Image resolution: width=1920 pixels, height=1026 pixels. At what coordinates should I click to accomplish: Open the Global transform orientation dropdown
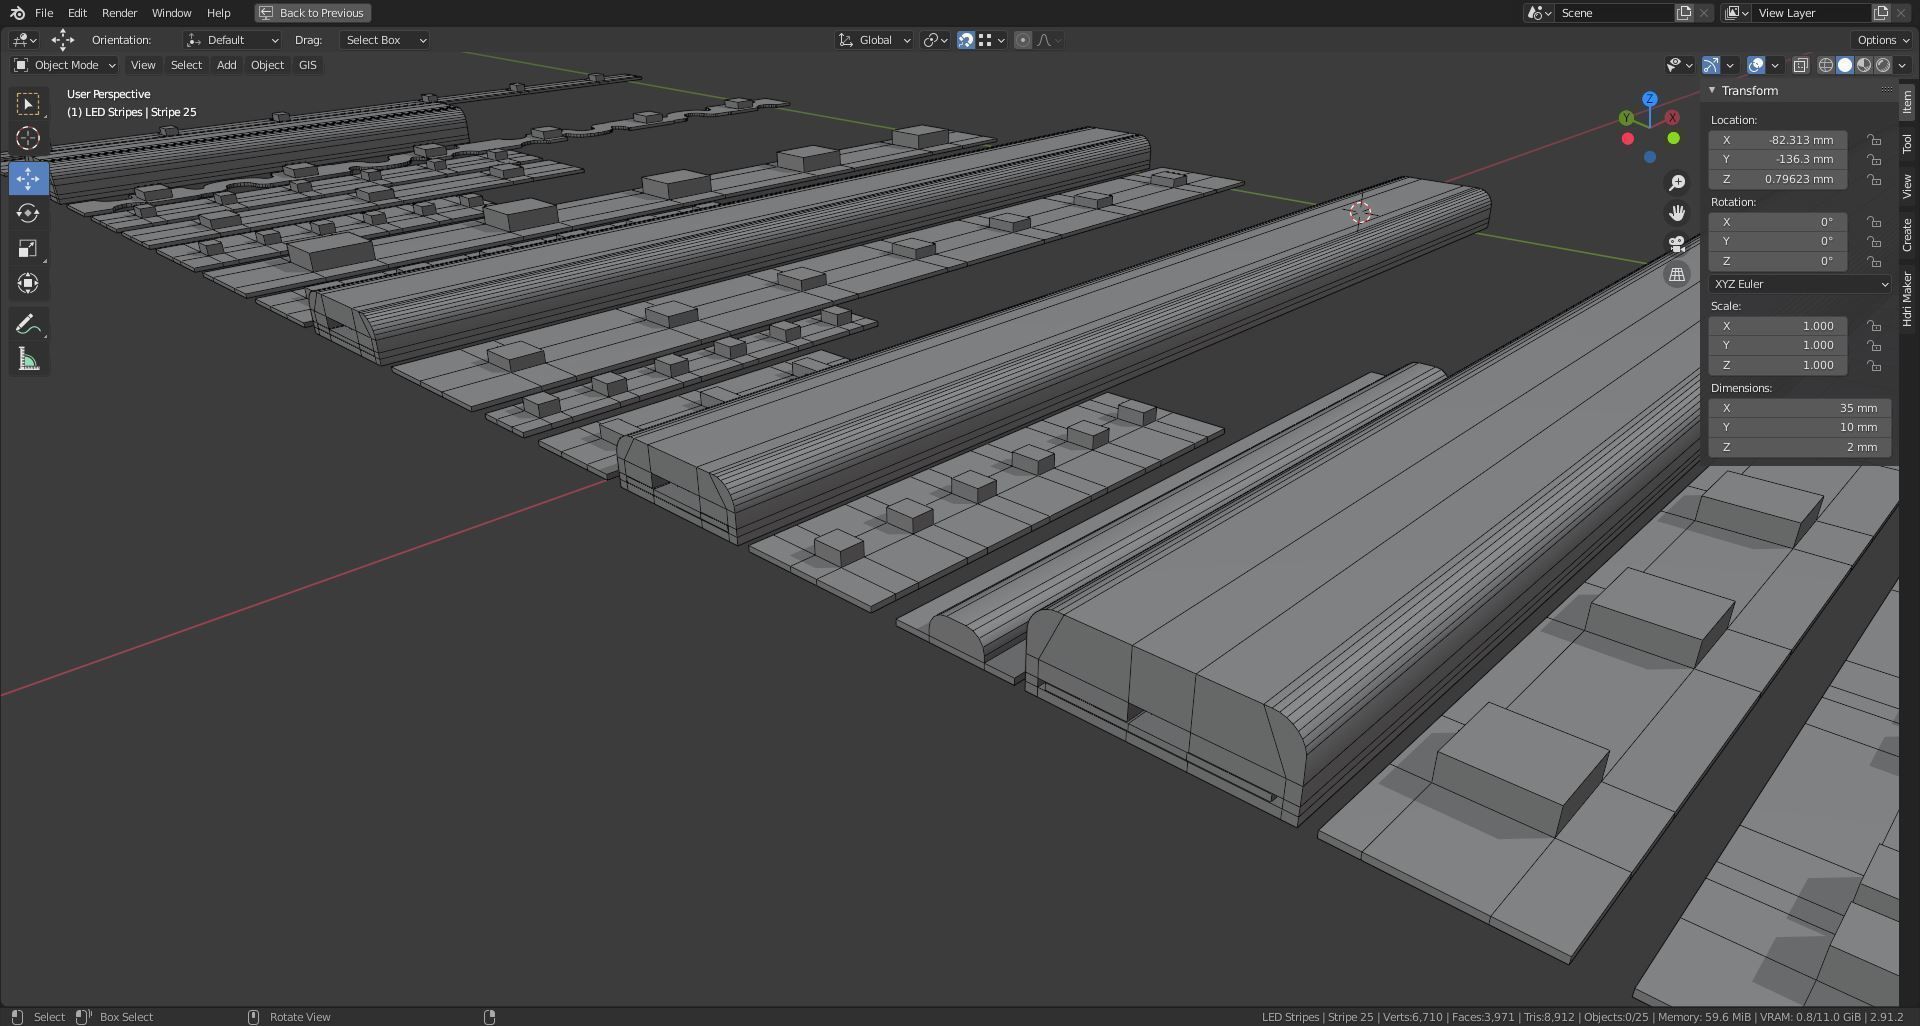tap(874, 40)
